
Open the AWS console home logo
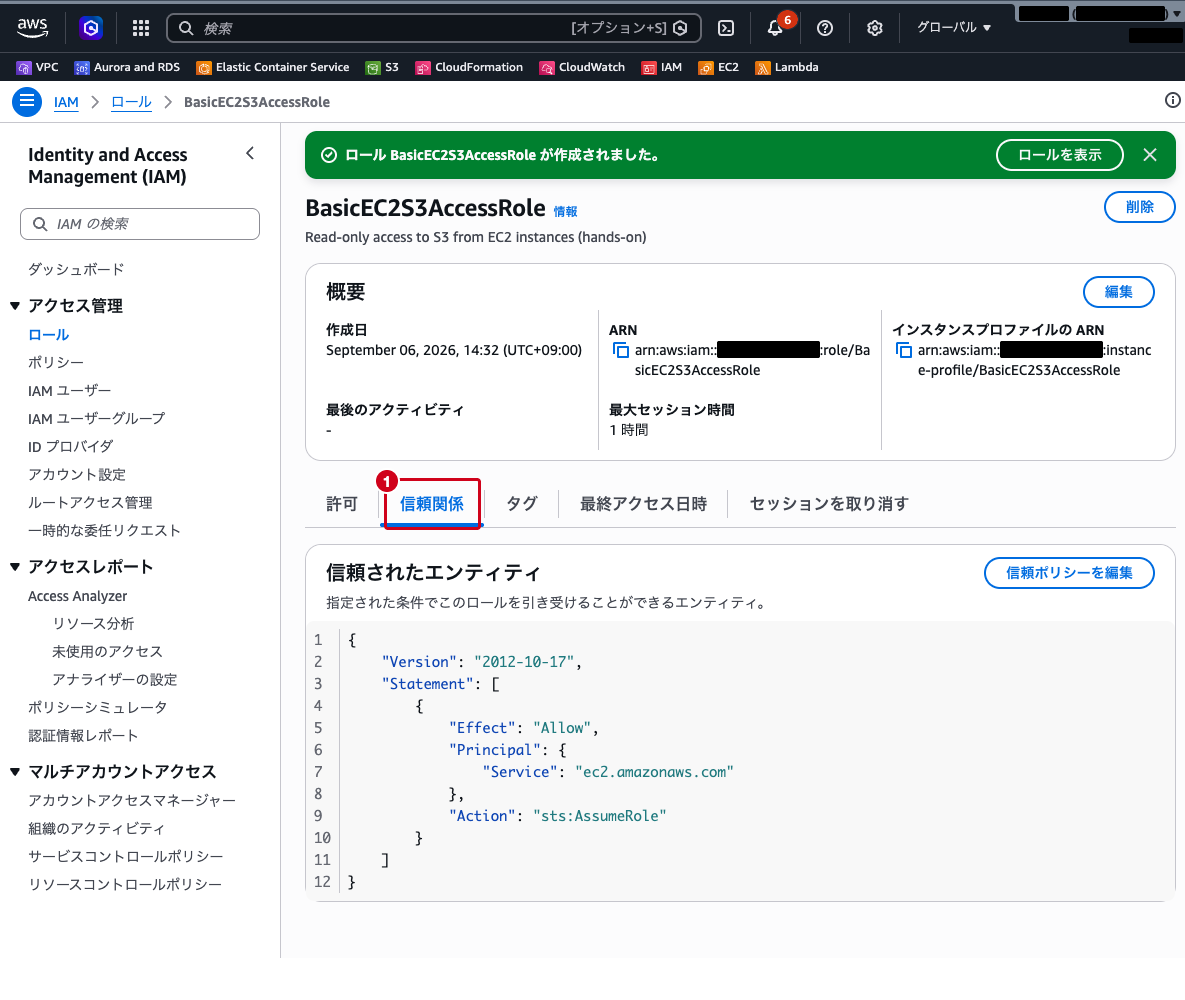[32, 27]
